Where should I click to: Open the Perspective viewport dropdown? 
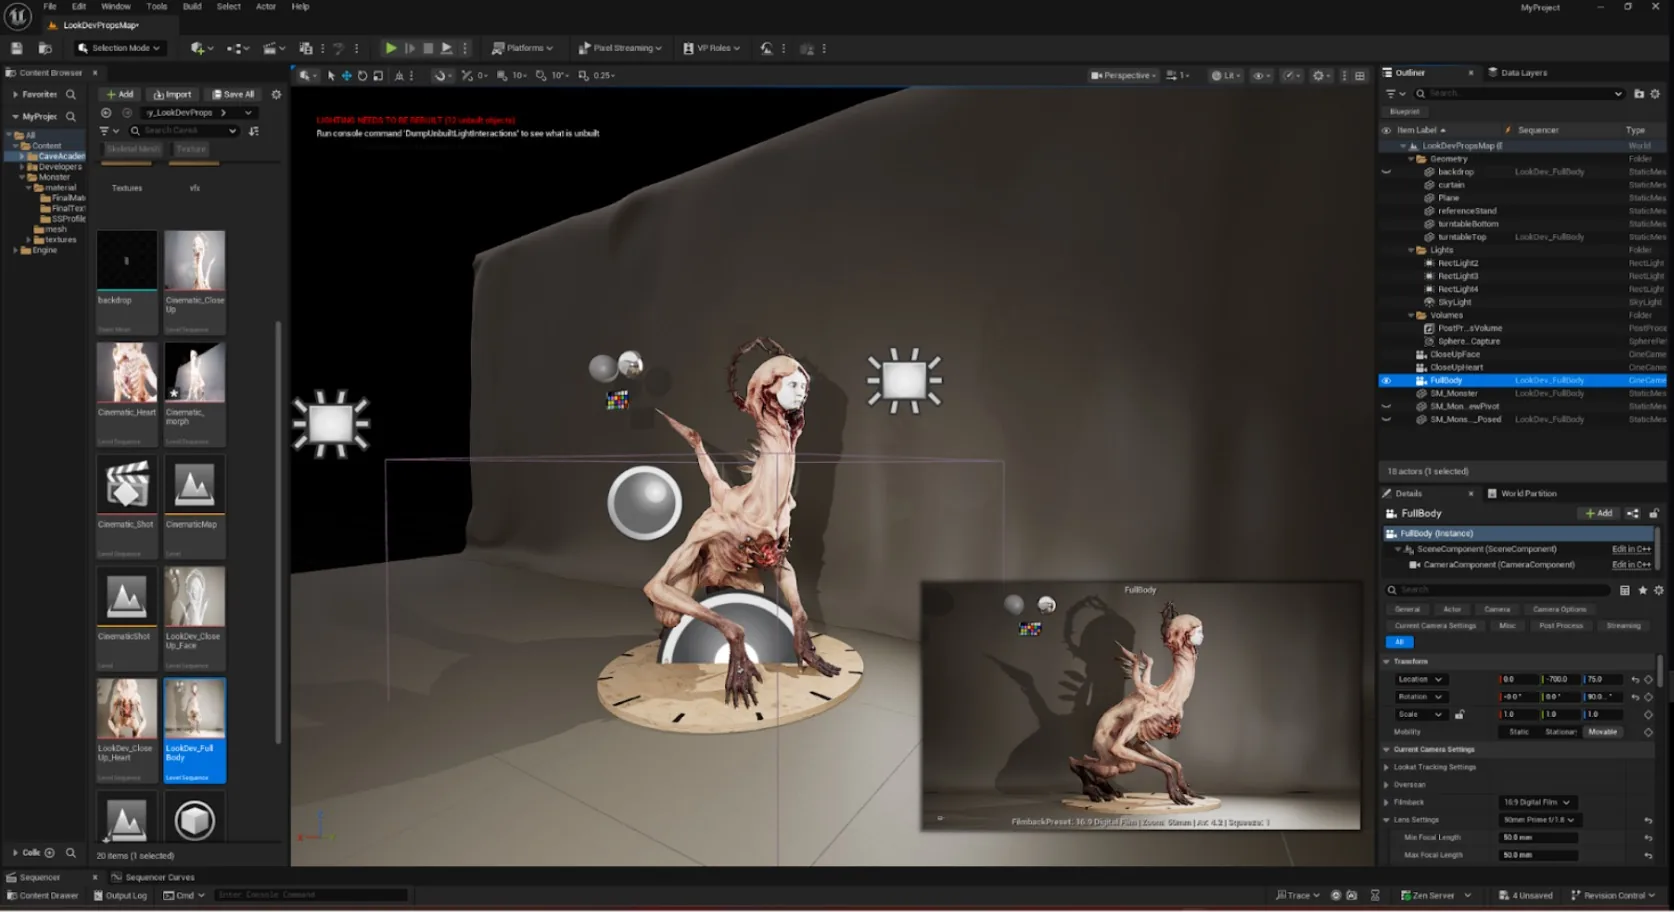point(1124,75)
